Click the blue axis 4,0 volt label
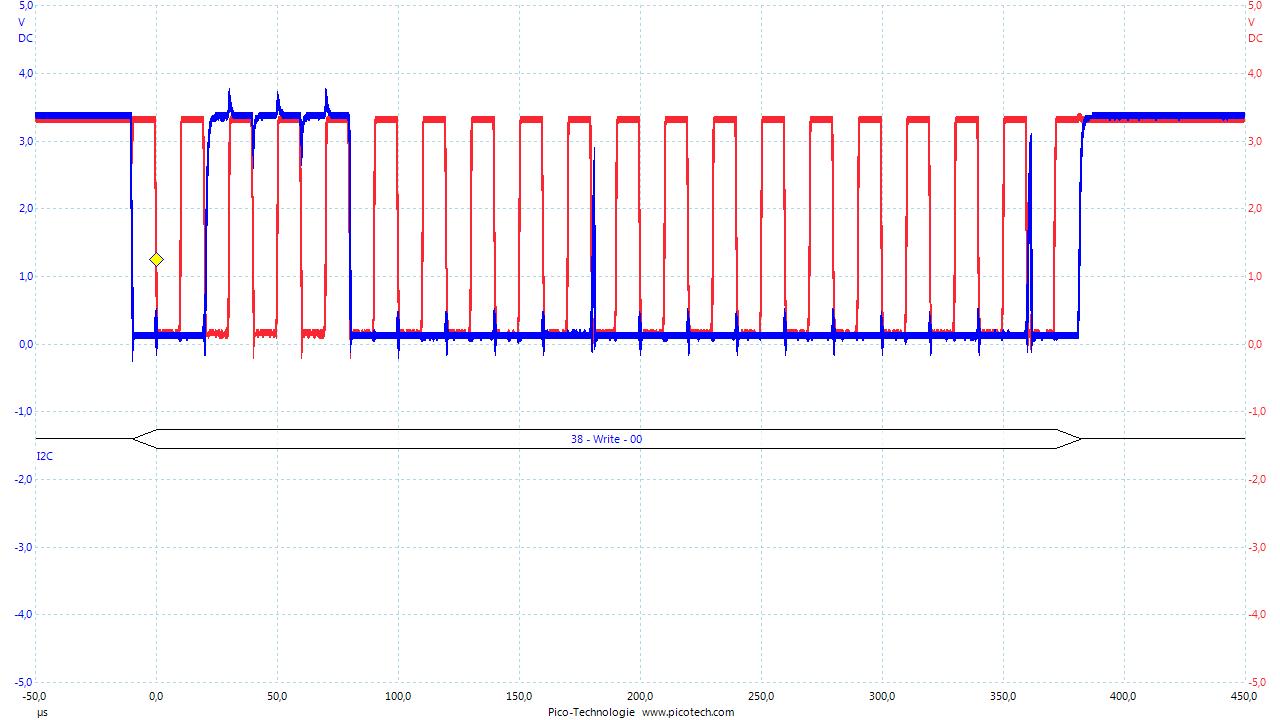The height and width of the screenshot is (720, 1280). coord(26,73)
